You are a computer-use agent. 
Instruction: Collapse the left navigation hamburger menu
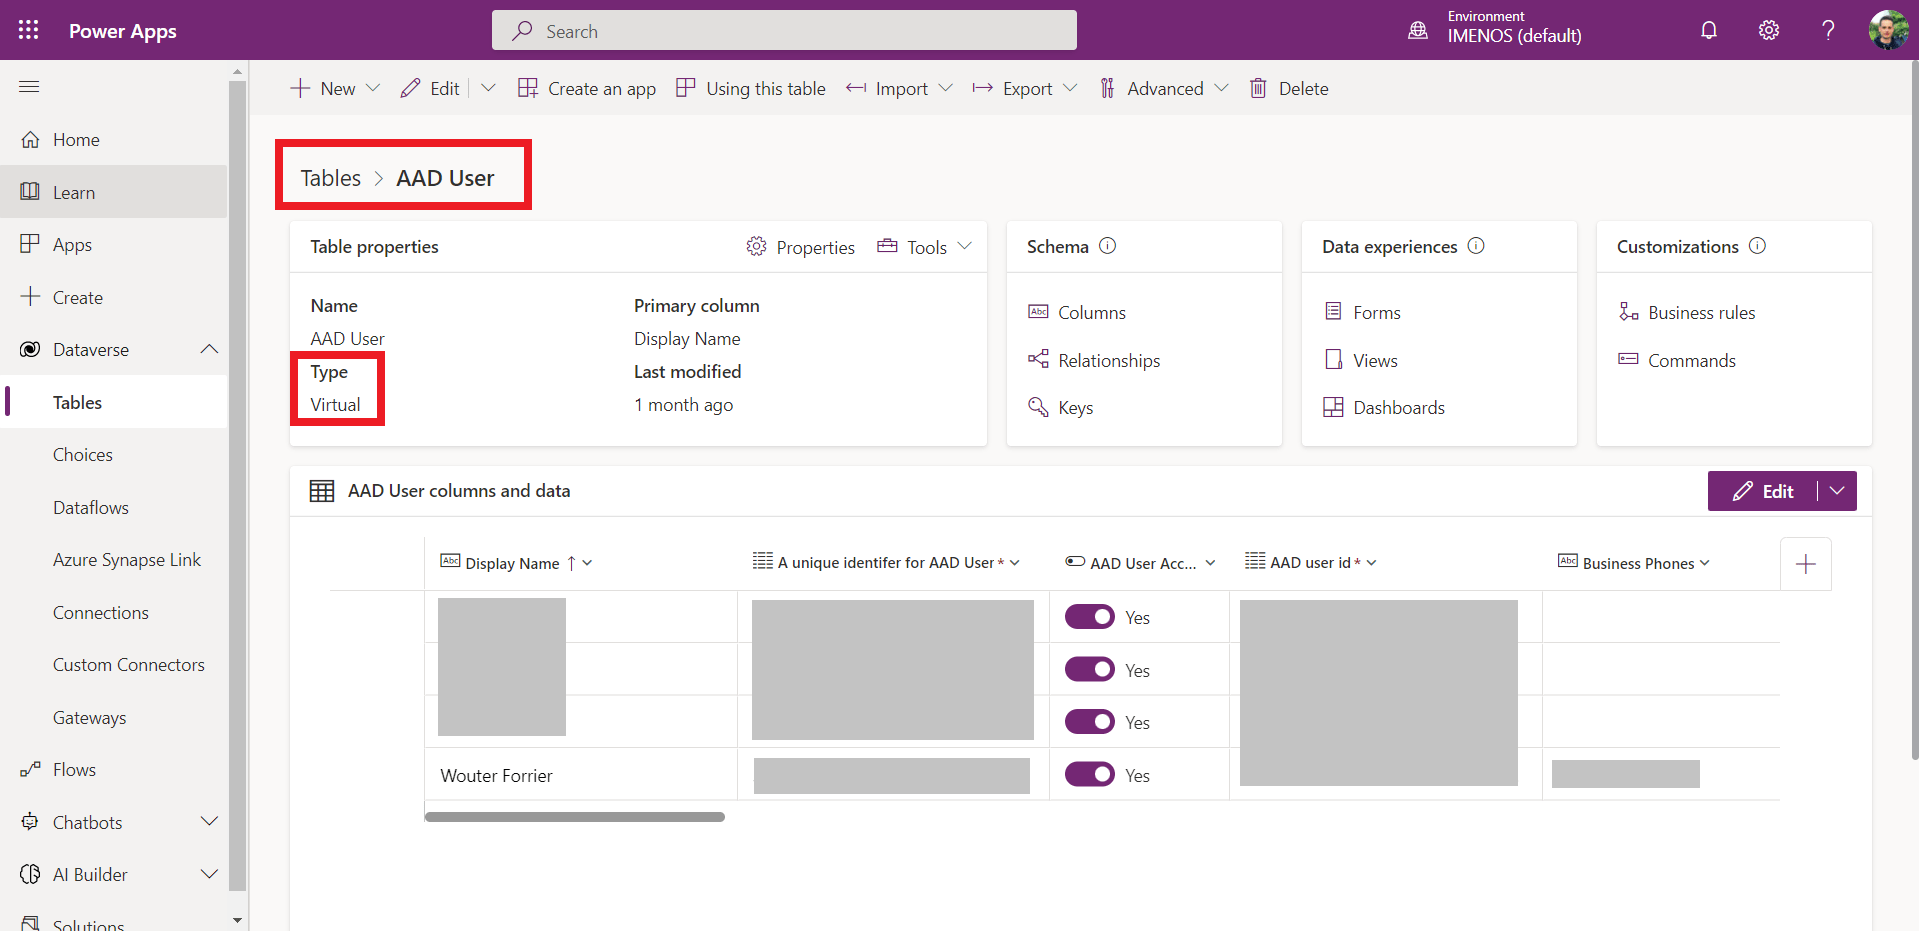pos(29,87)
